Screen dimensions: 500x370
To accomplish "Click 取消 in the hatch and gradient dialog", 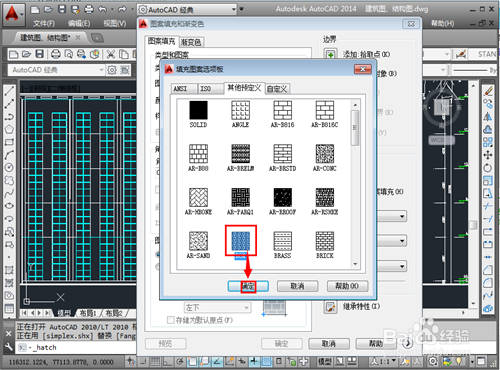I will pos(329,343).
